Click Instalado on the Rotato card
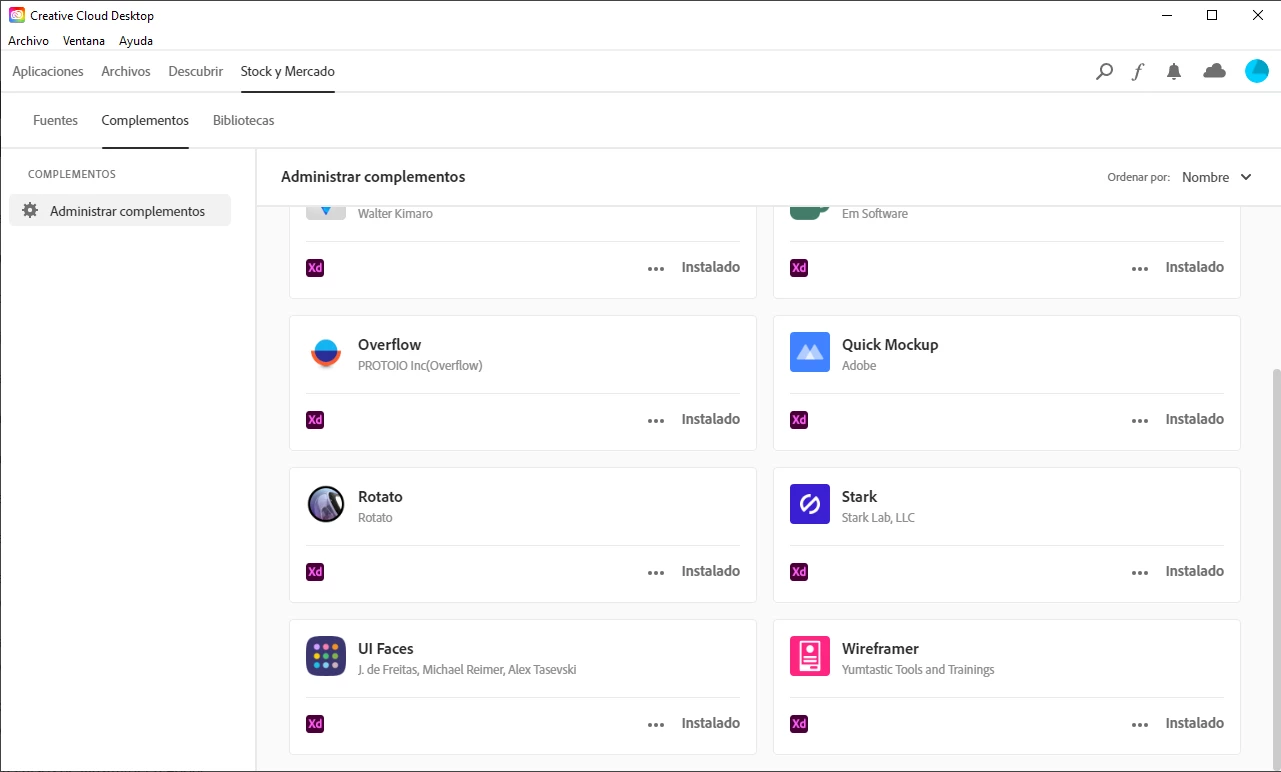 (x=711, y=571)
